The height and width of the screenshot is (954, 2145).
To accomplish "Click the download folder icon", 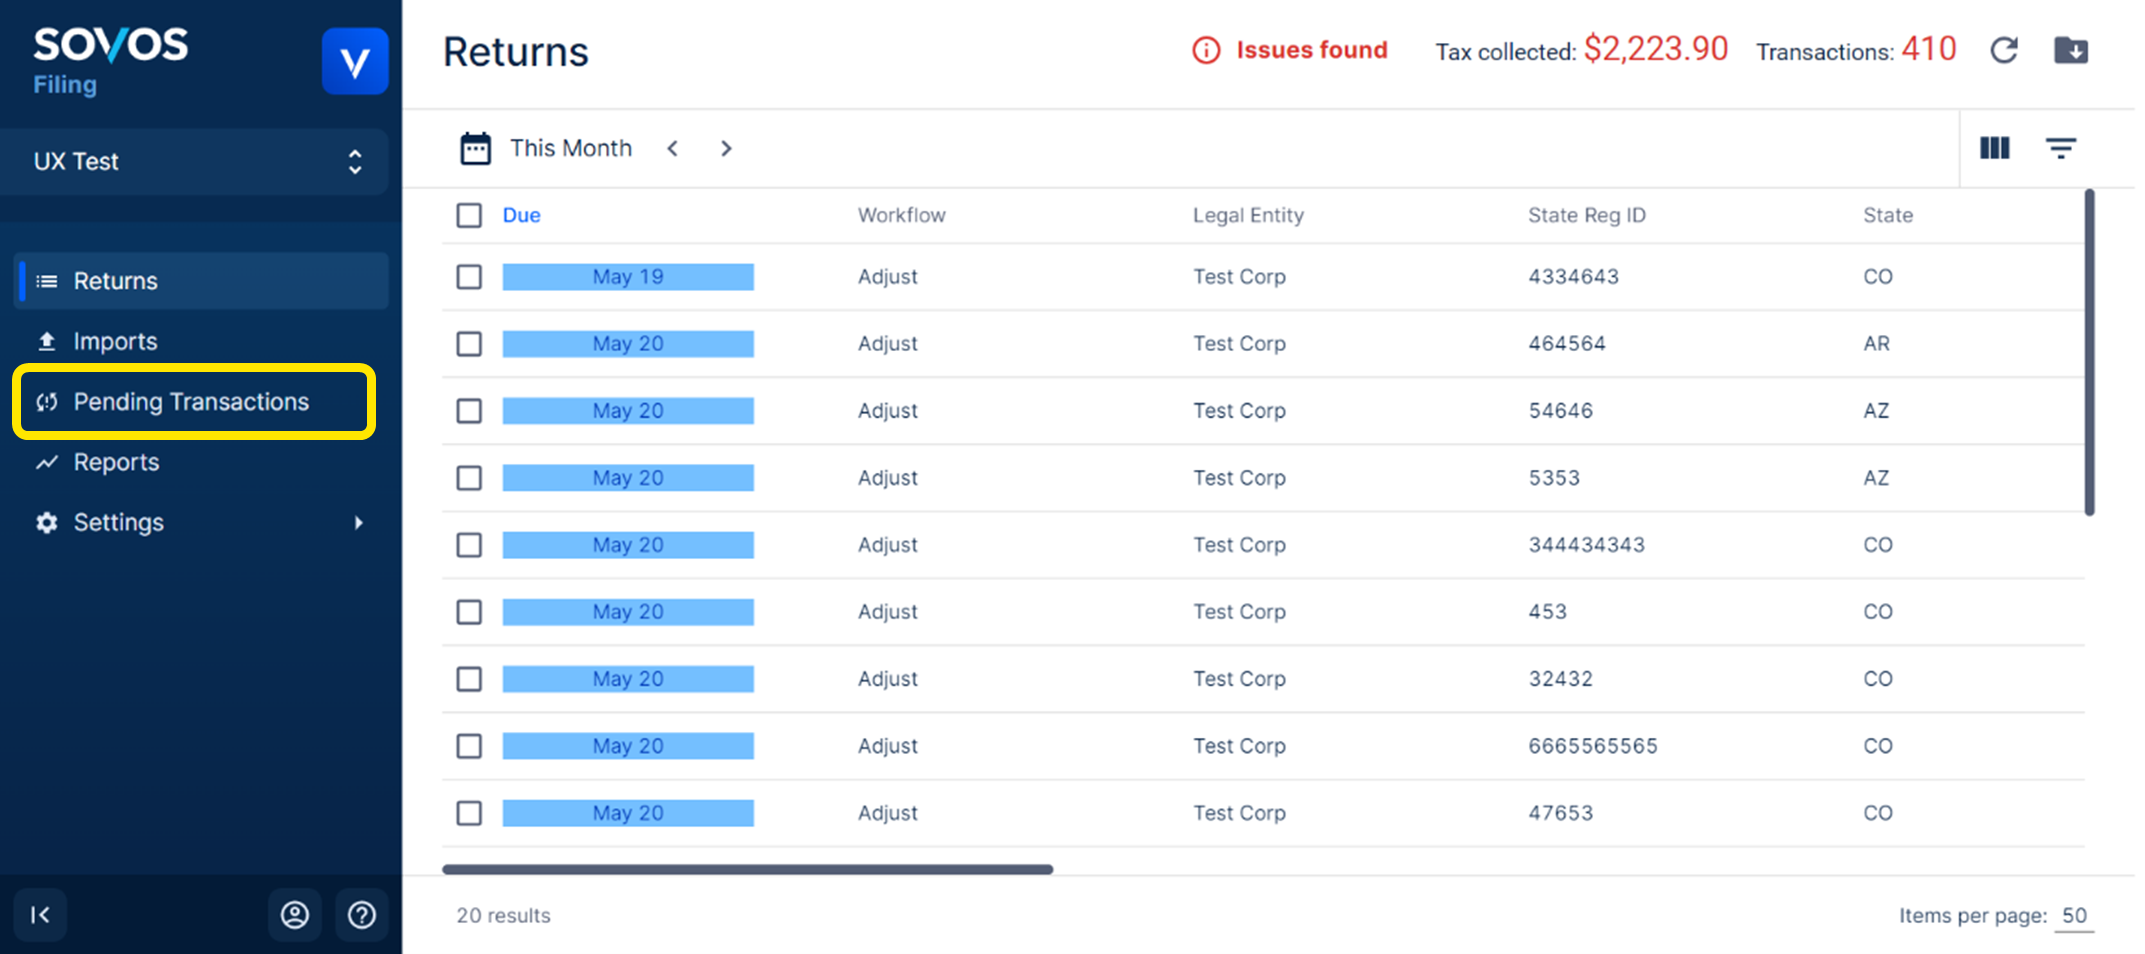I will [x=2070, y=50].
